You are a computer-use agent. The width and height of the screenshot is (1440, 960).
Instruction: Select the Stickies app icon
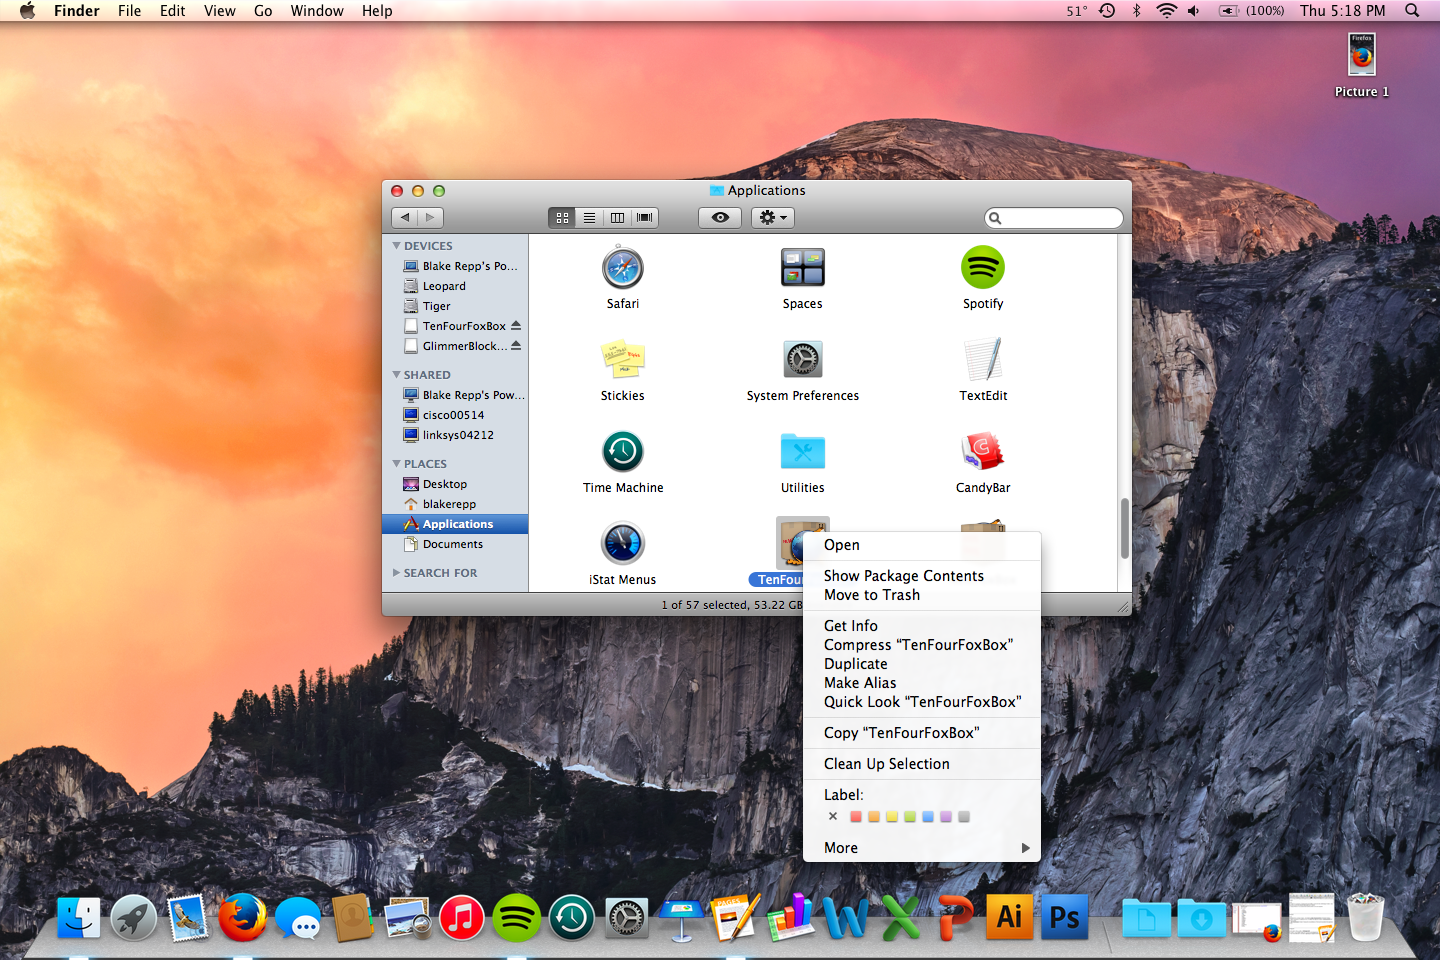click(x=622, y=360)
